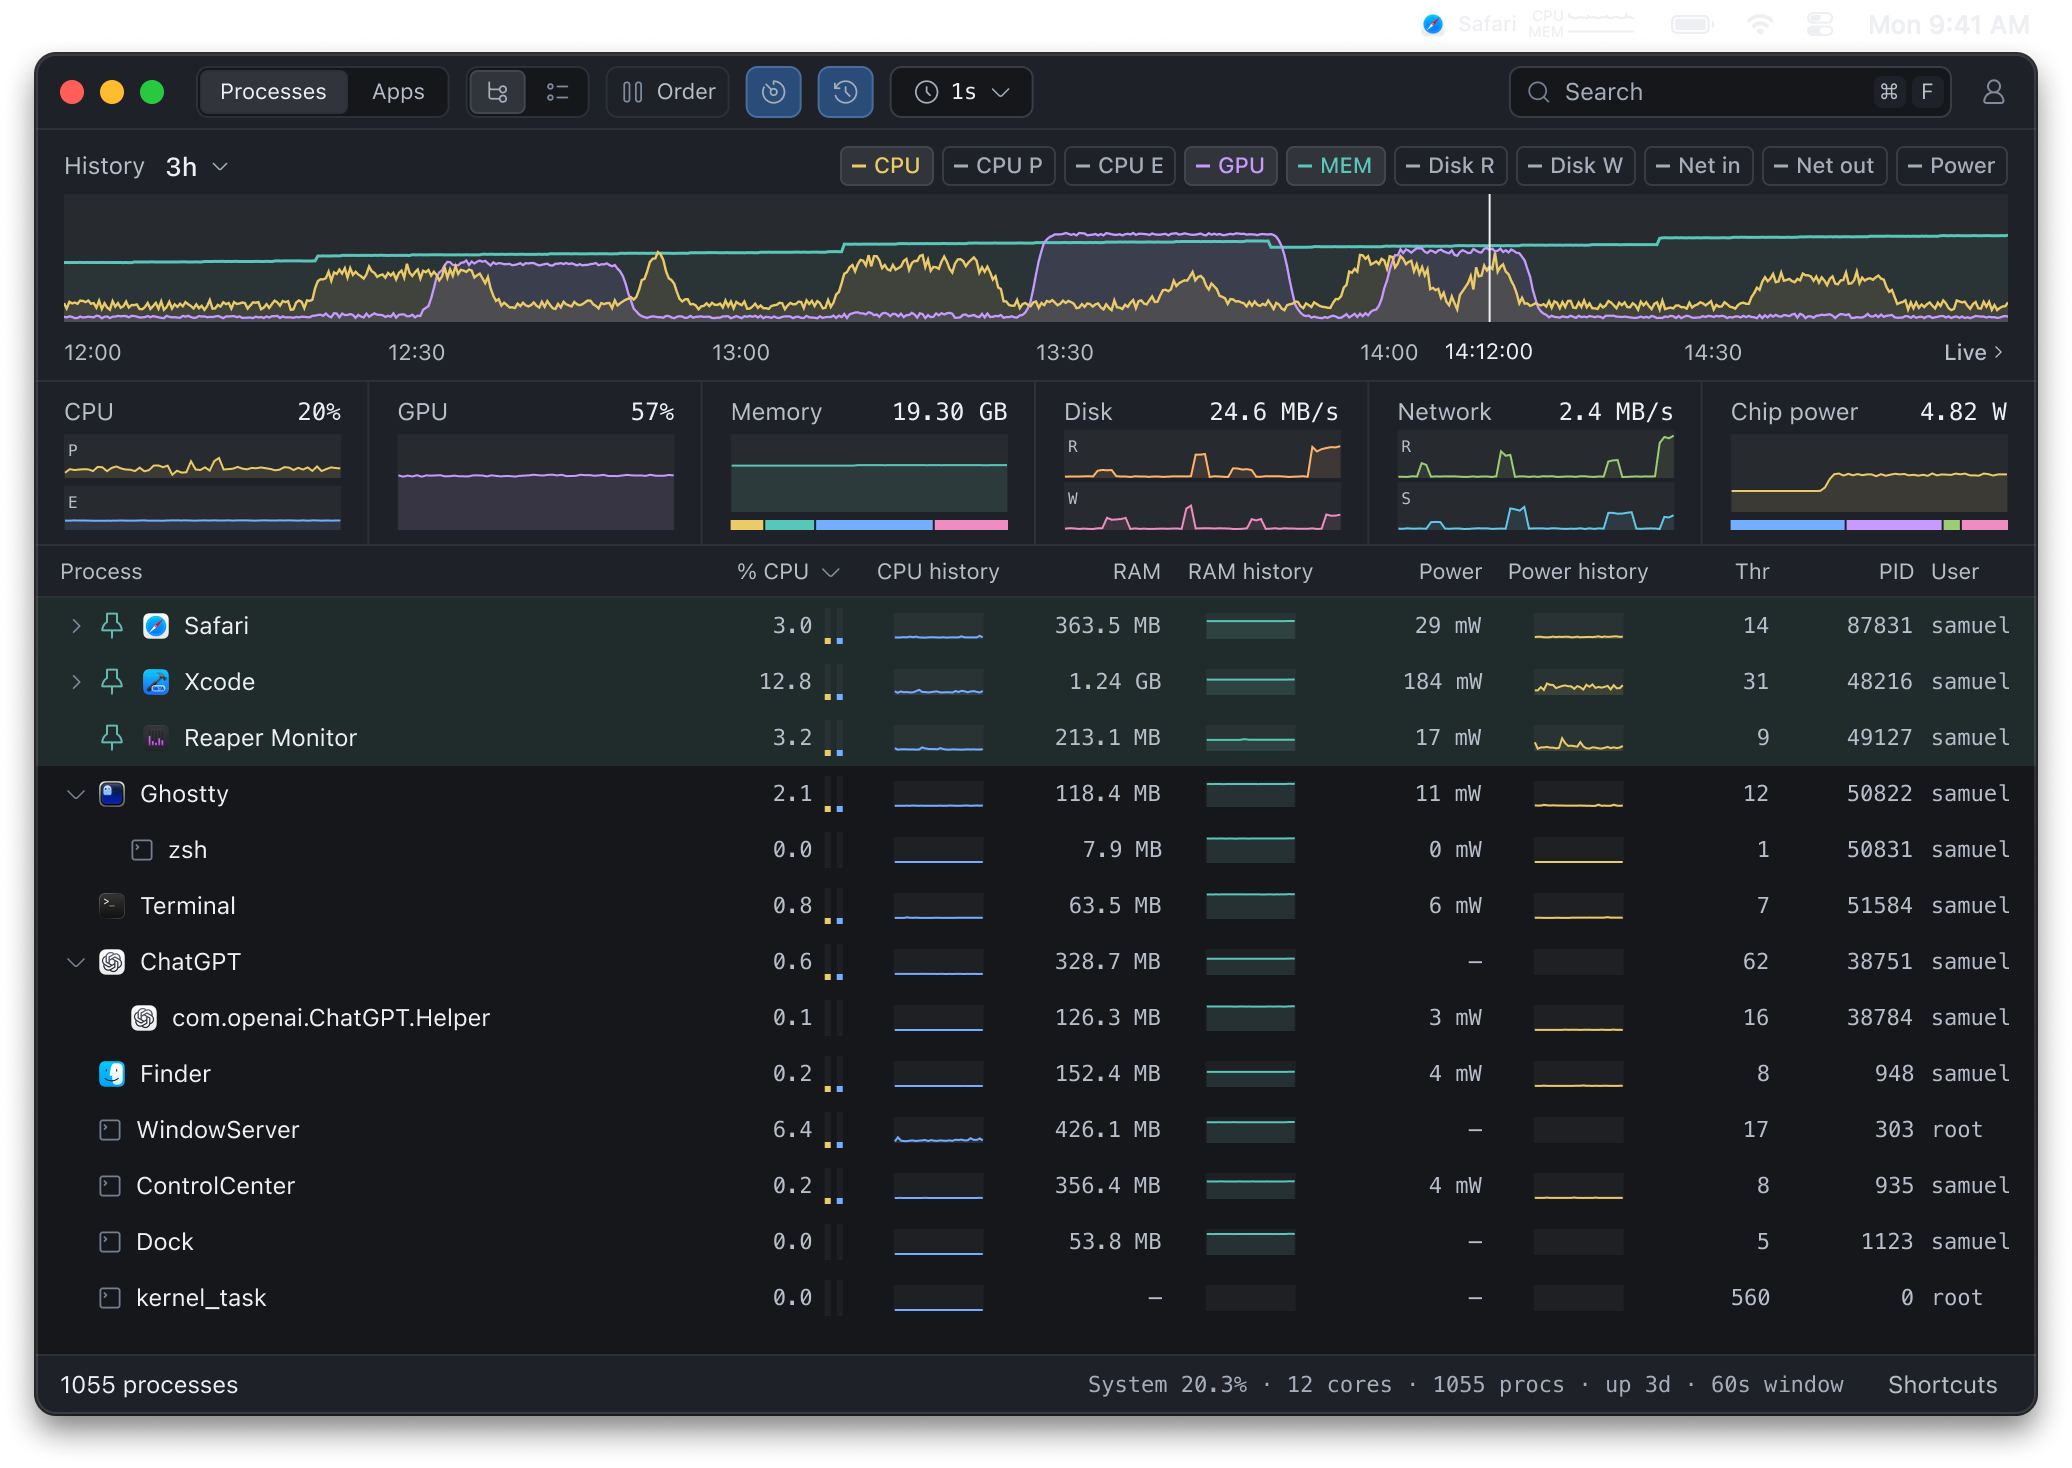Unpin Xcode from the top
The image size is (2072, 1468).
click(112, 682)
